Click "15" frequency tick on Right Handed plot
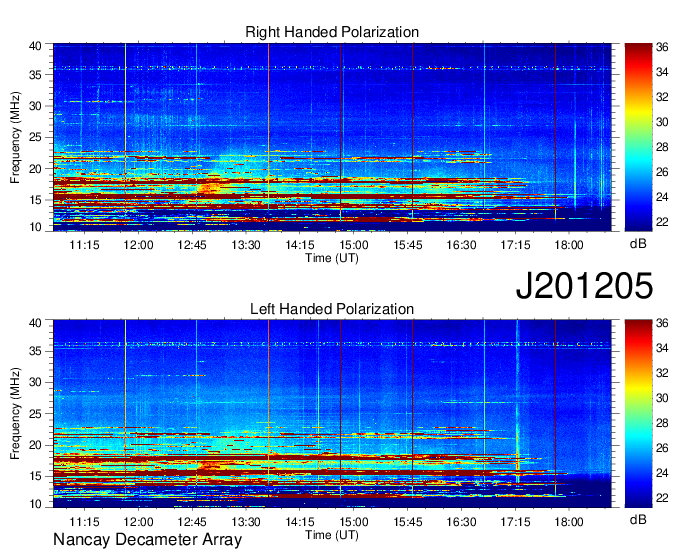The image size is (680, 552). pyautogui.click(x=35, y=200)
